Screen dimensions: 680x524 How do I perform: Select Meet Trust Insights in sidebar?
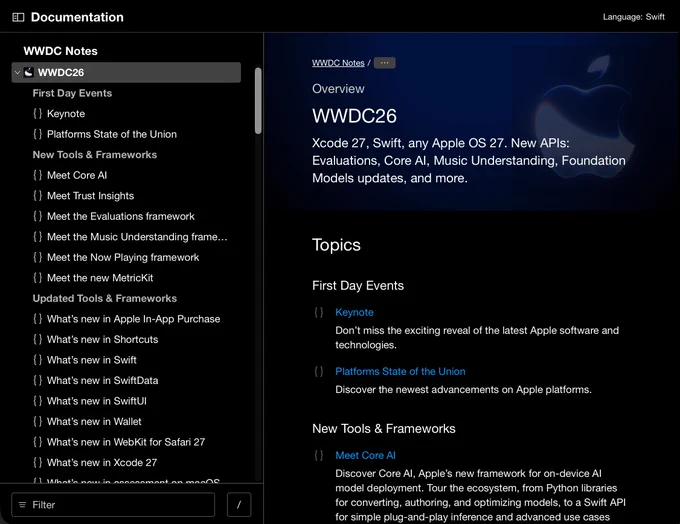point(90,196)
